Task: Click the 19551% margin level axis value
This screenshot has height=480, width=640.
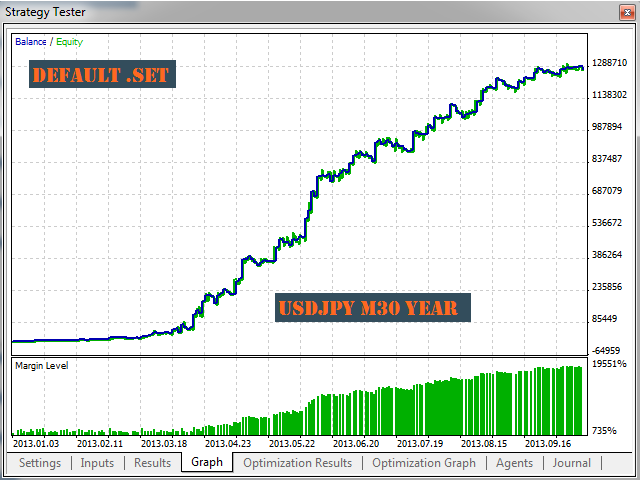Action: 609,365
